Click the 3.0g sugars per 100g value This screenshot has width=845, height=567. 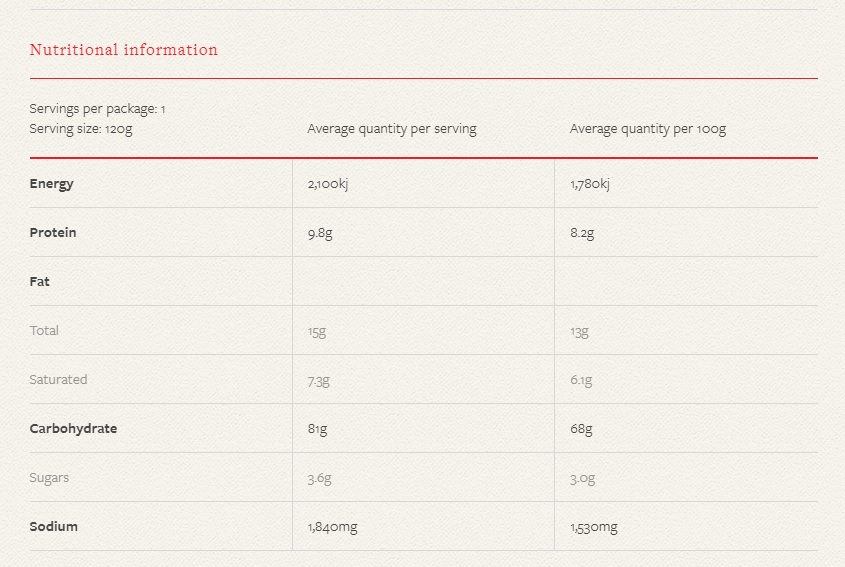(x=583, y=478)
